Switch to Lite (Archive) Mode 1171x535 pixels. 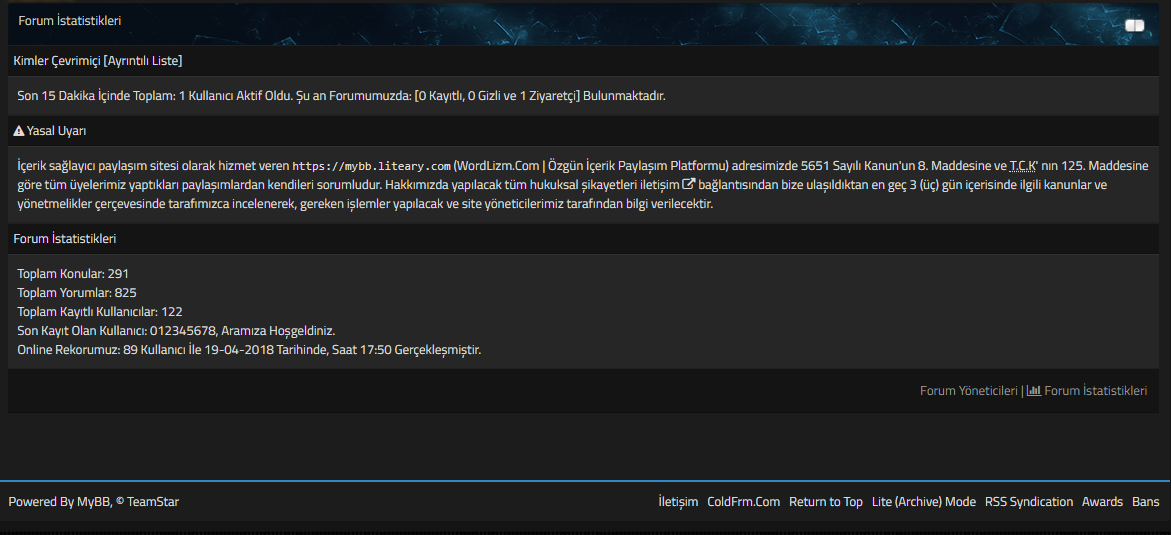coord(923,502)
